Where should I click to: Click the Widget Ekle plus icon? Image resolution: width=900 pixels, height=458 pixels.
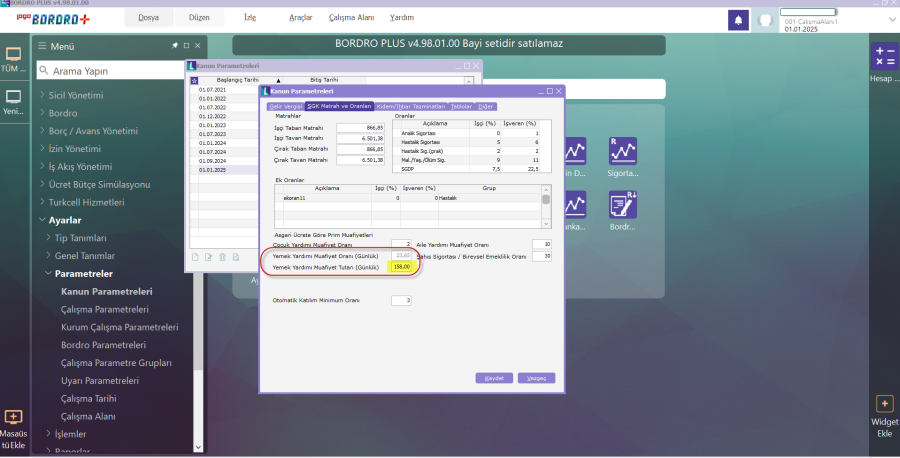pyautogui.click(x=885, y=403)
